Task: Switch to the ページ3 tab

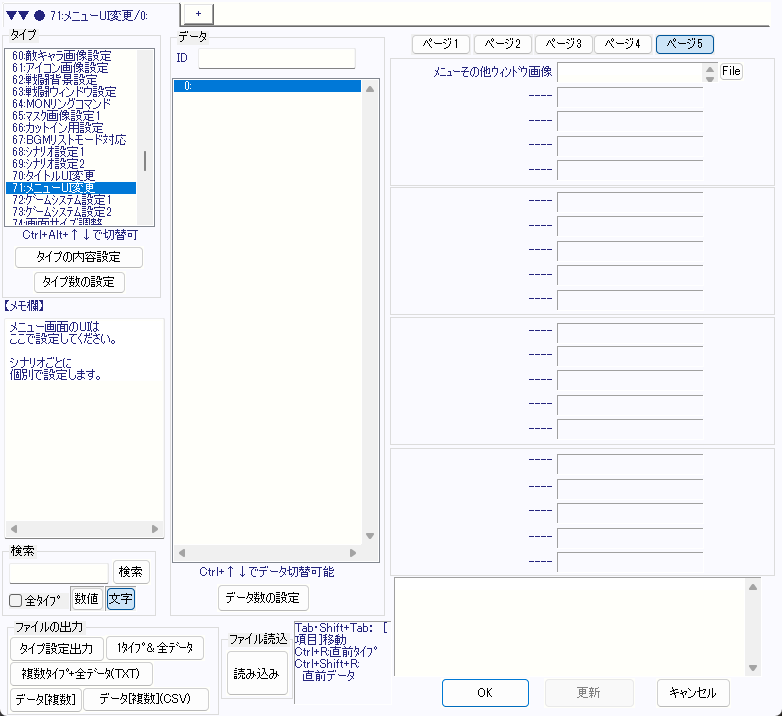Action: point(563,44)
